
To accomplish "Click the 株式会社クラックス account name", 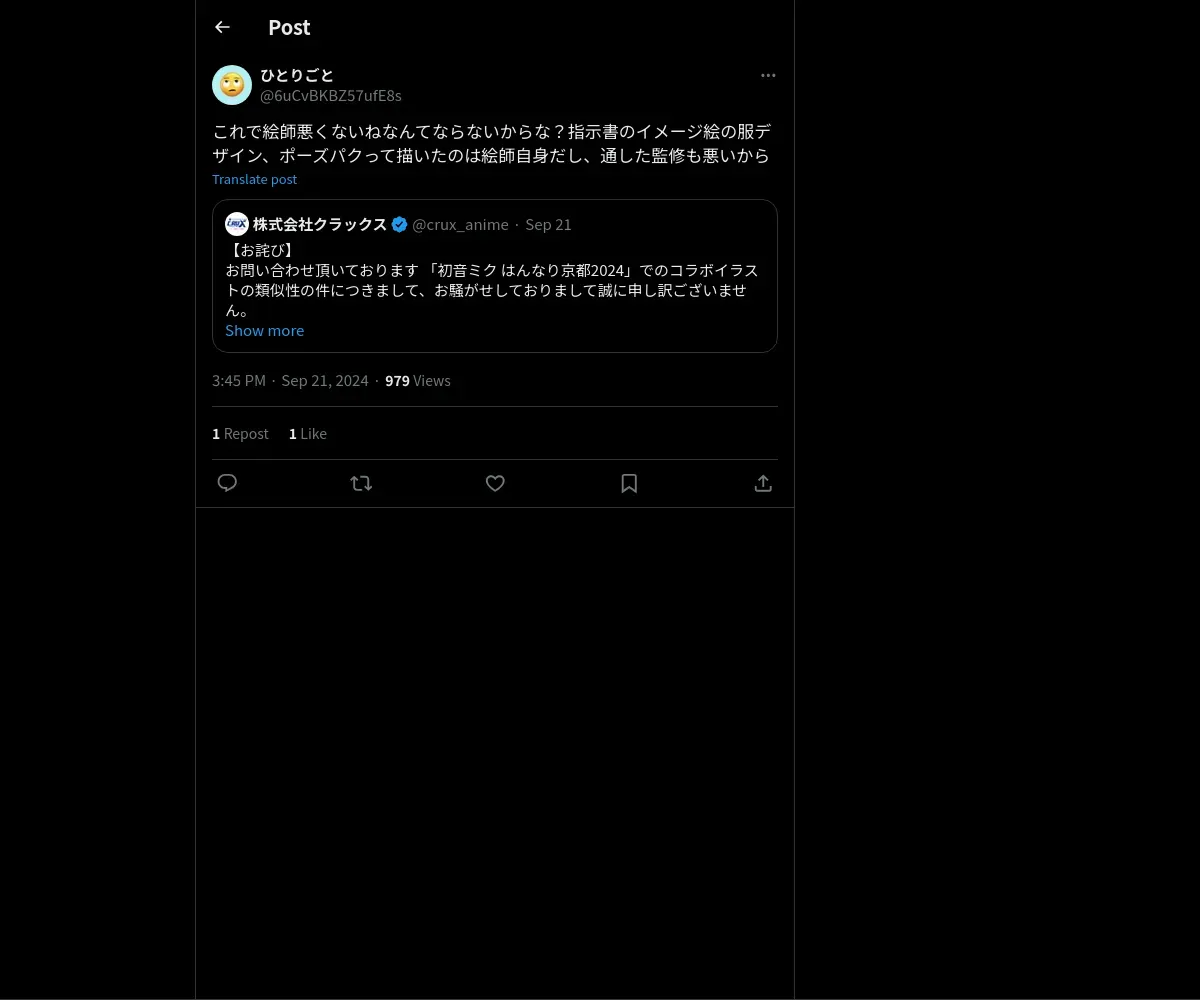I will (320, 224).
